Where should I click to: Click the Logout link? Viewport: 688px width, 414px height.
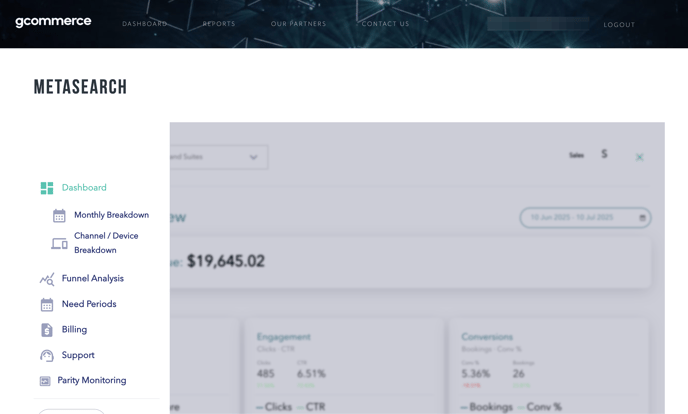[619, 25]
